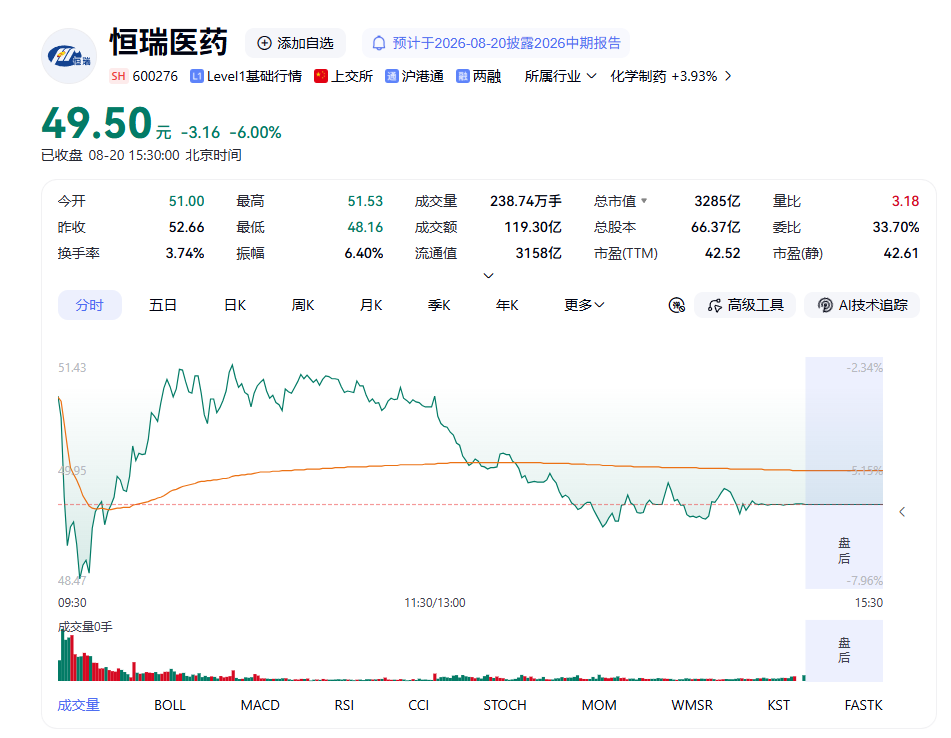
Task: Select the MACD indicator
Action: pyautogui.click(x=260, y=705)
